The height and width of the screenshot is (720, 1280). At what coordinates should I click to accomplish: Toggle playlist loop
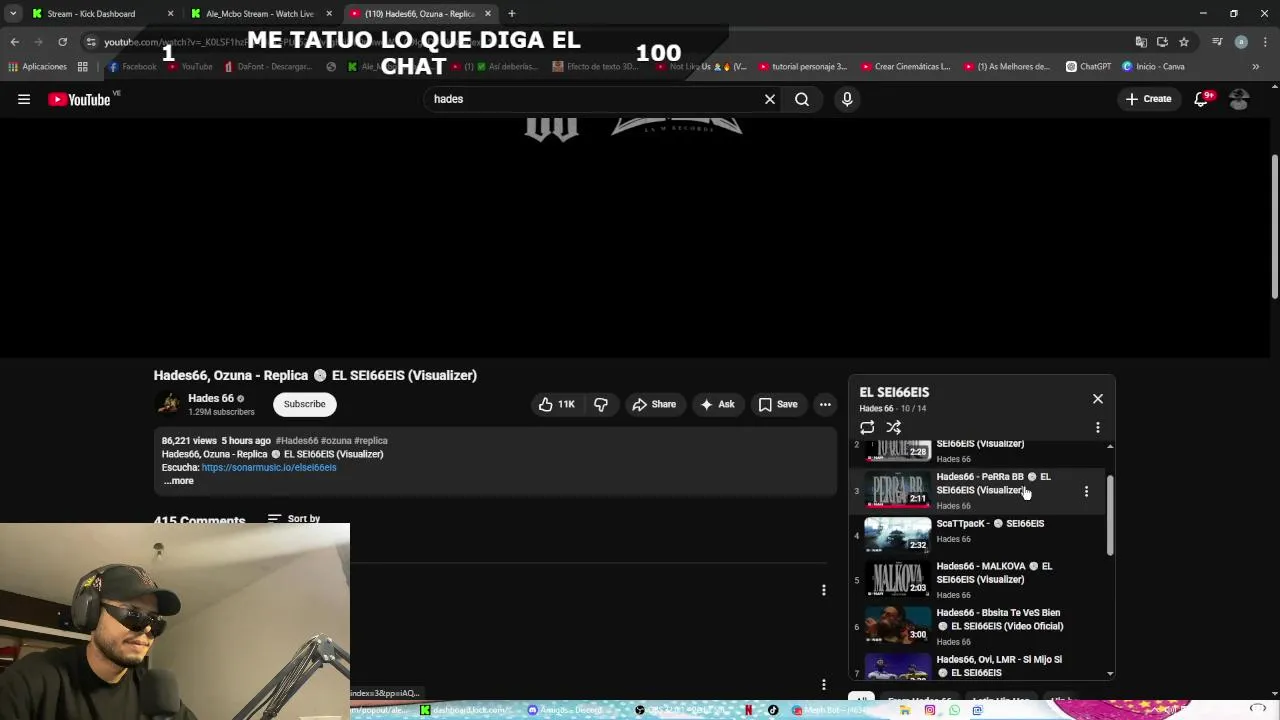(x=867, y=427)
